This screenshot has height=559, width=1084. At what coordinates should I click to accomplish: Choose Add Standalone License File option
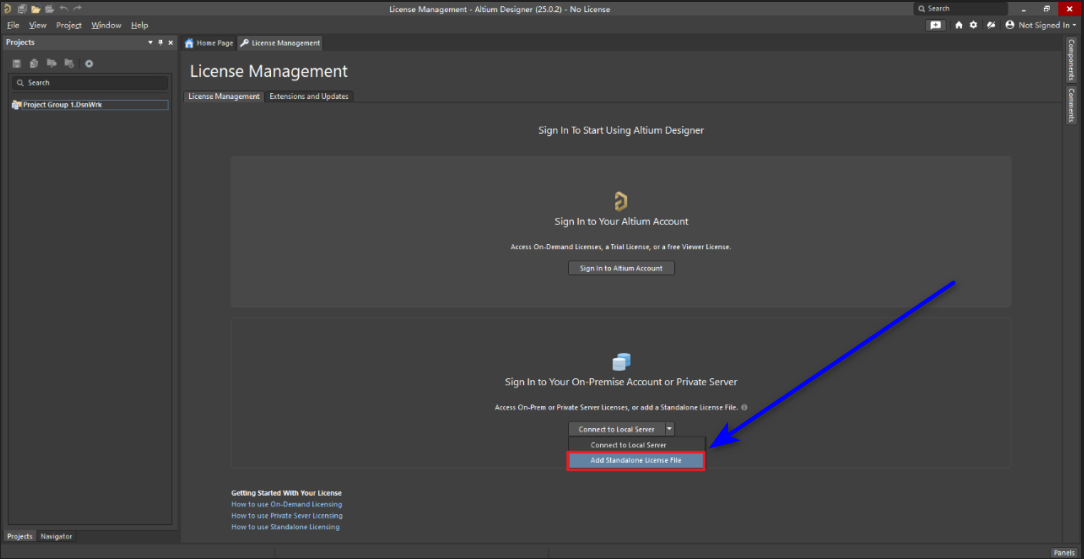[636, 461]
